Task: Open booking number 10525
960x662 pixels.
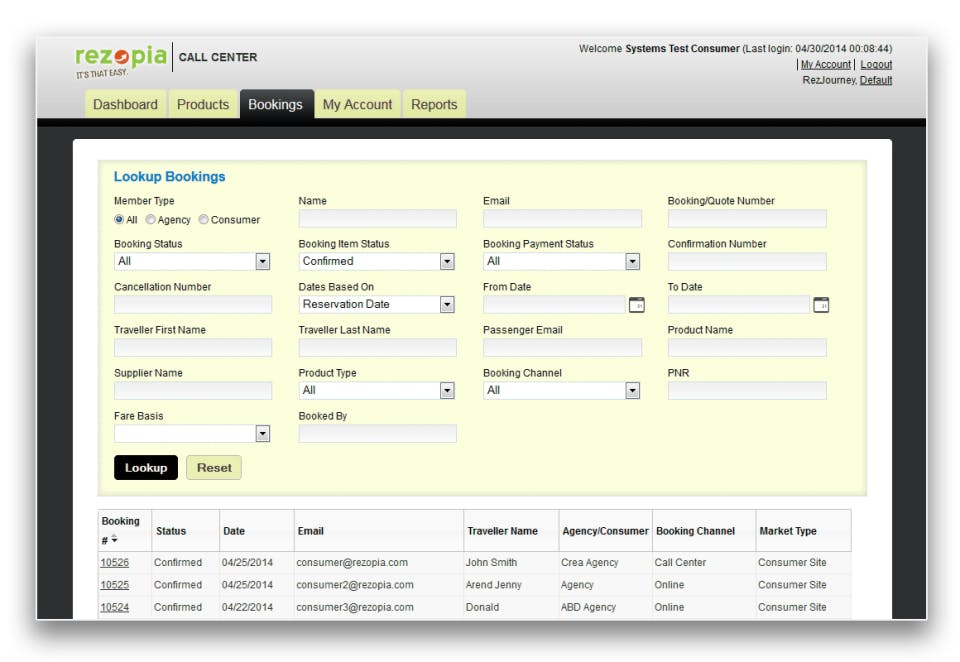Action: pos(114,585)
